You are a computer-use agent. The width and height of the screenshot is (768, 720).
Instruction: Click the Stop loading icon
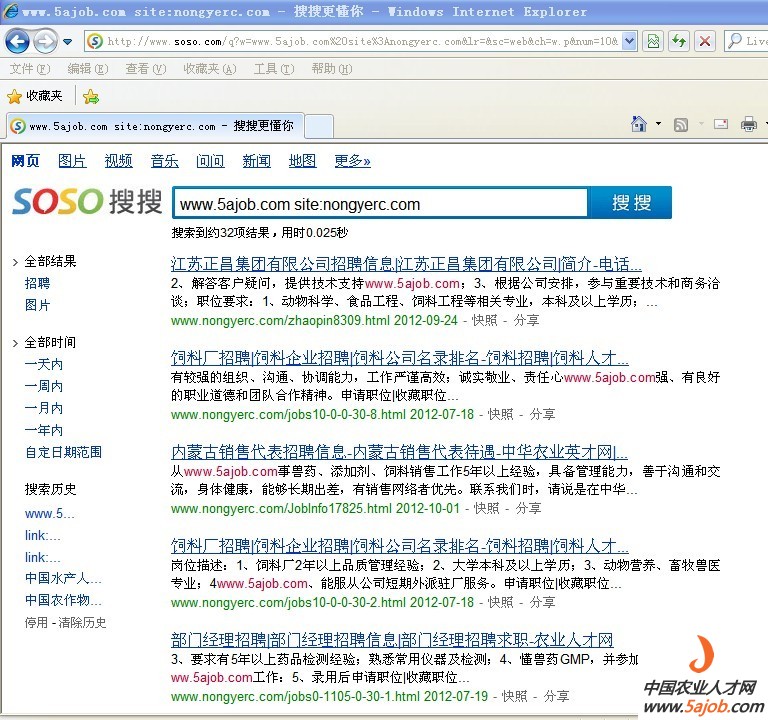(705, 41)
